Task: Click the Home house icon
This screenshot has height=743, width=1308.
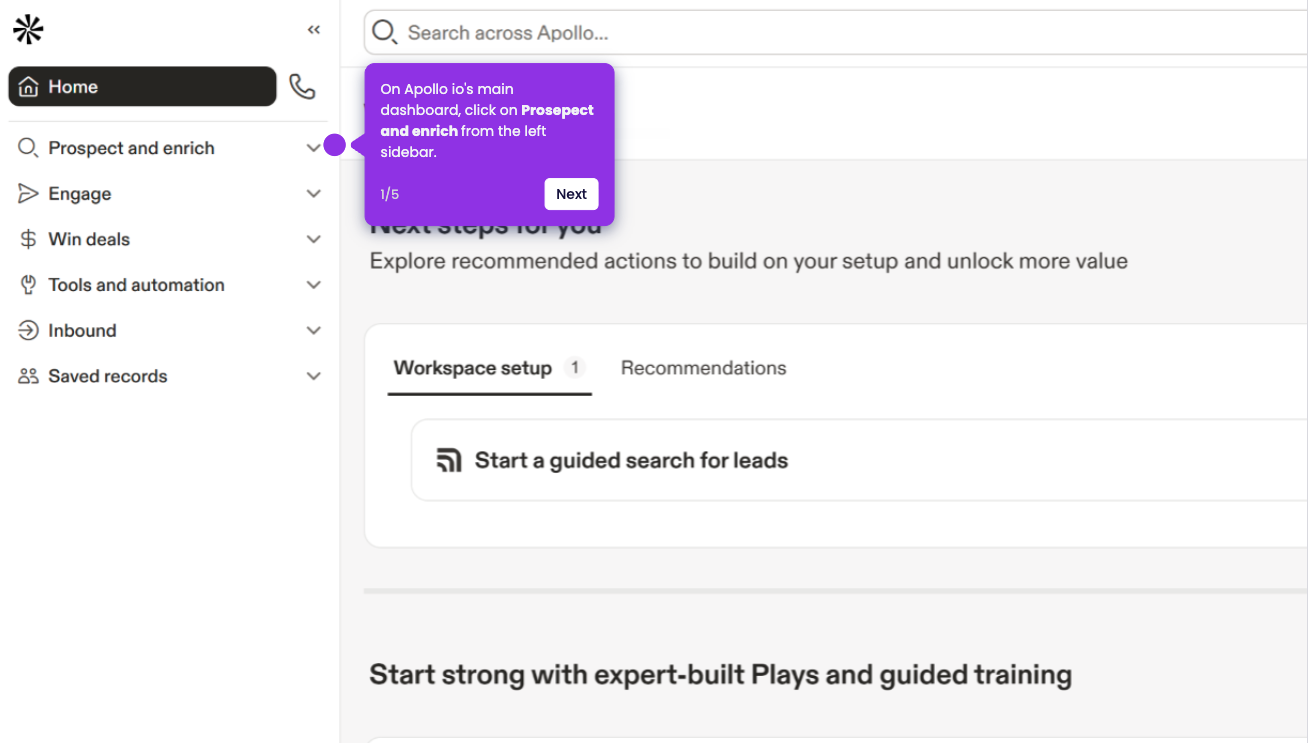Action: pos(29,87)
